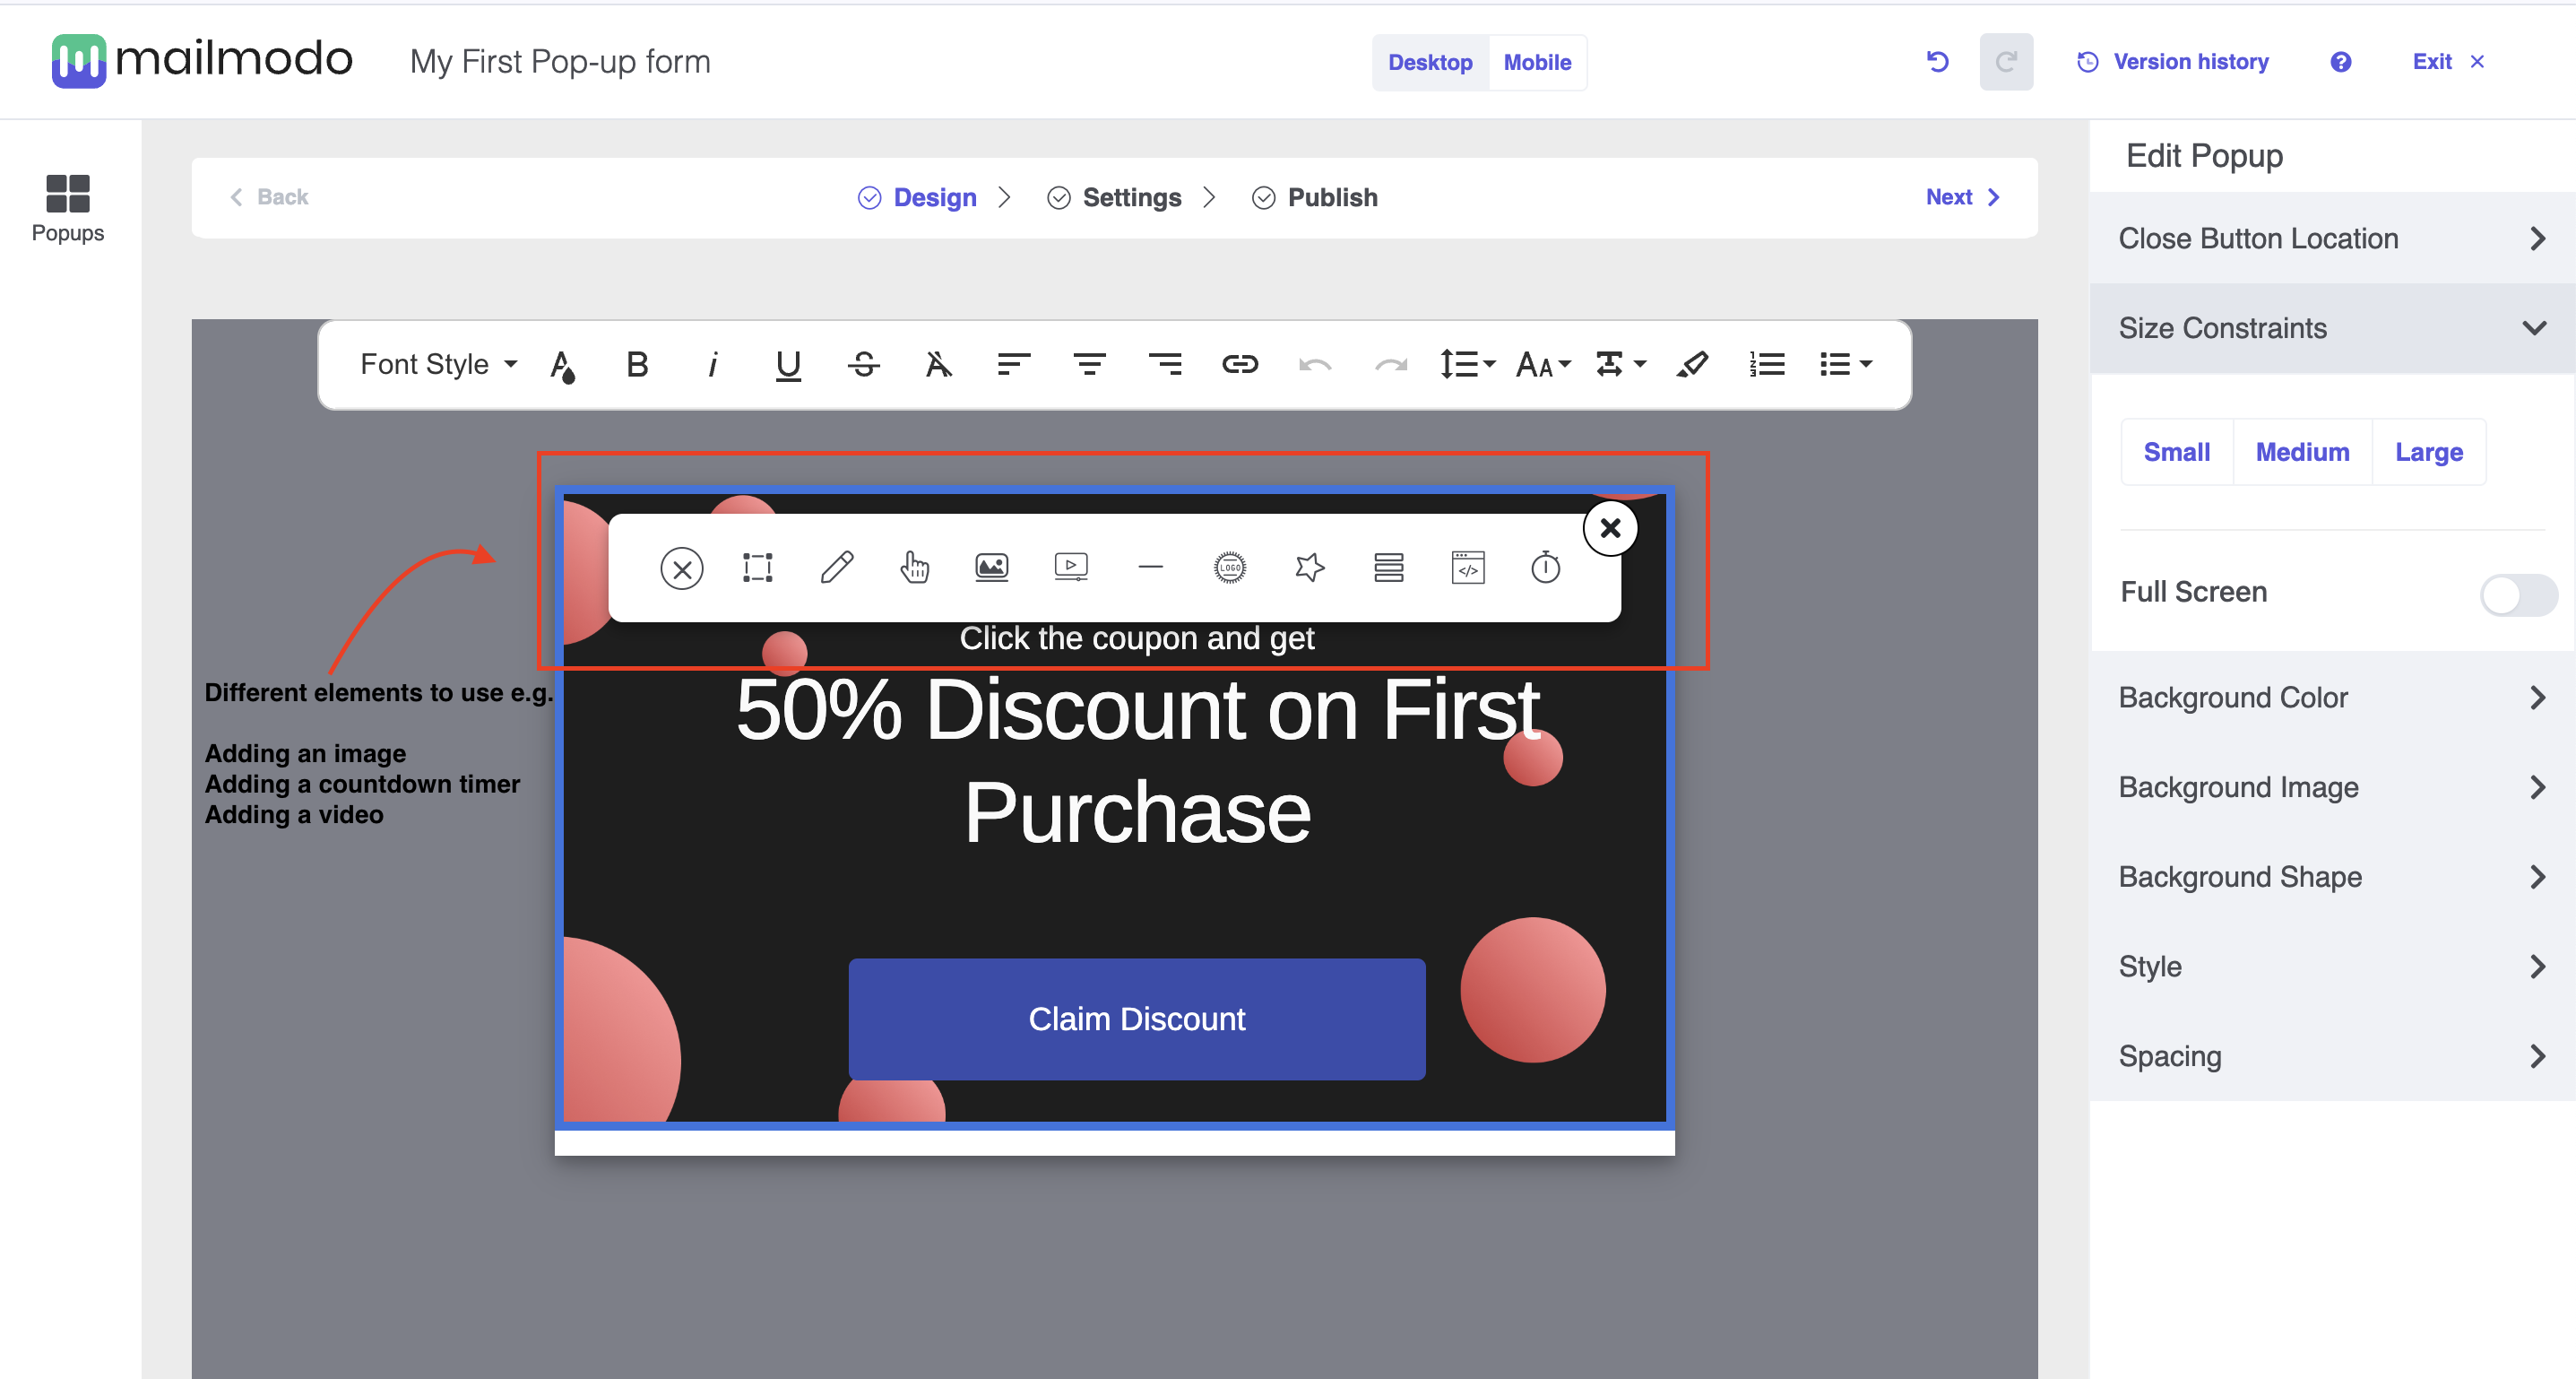
Task: Click the bold formatting icon
Action: (x=637, y=365)
